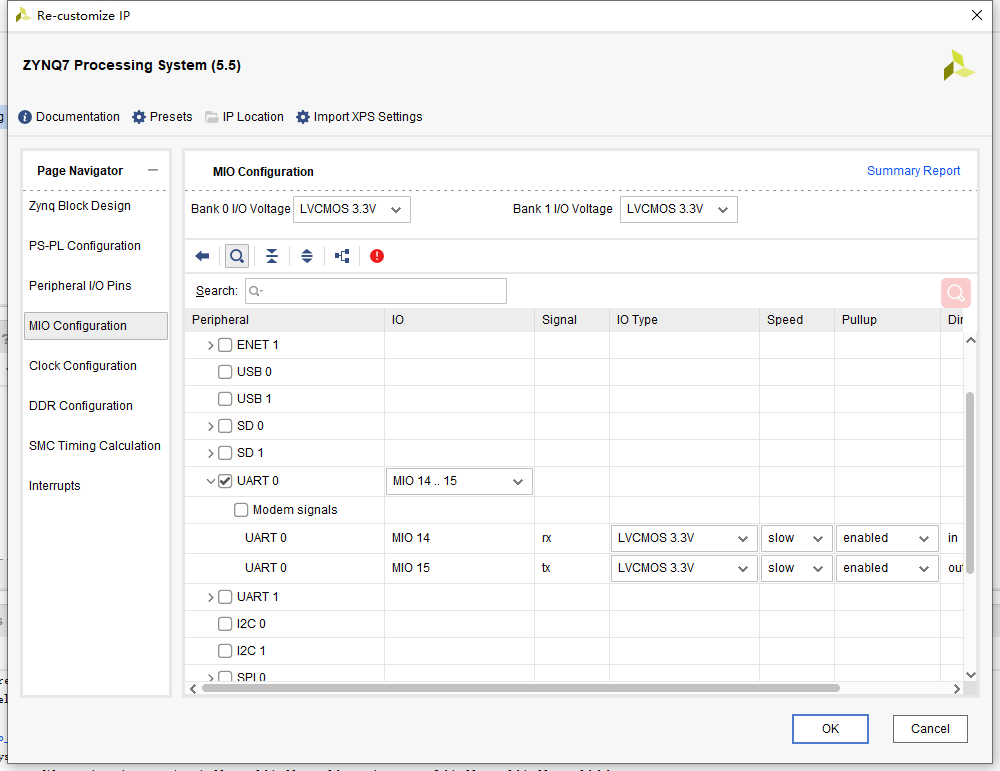Viewport: 1000px width, 771px height.
Task: Open IO Type dropdown for MIO 14
Action: coord(684,538)
